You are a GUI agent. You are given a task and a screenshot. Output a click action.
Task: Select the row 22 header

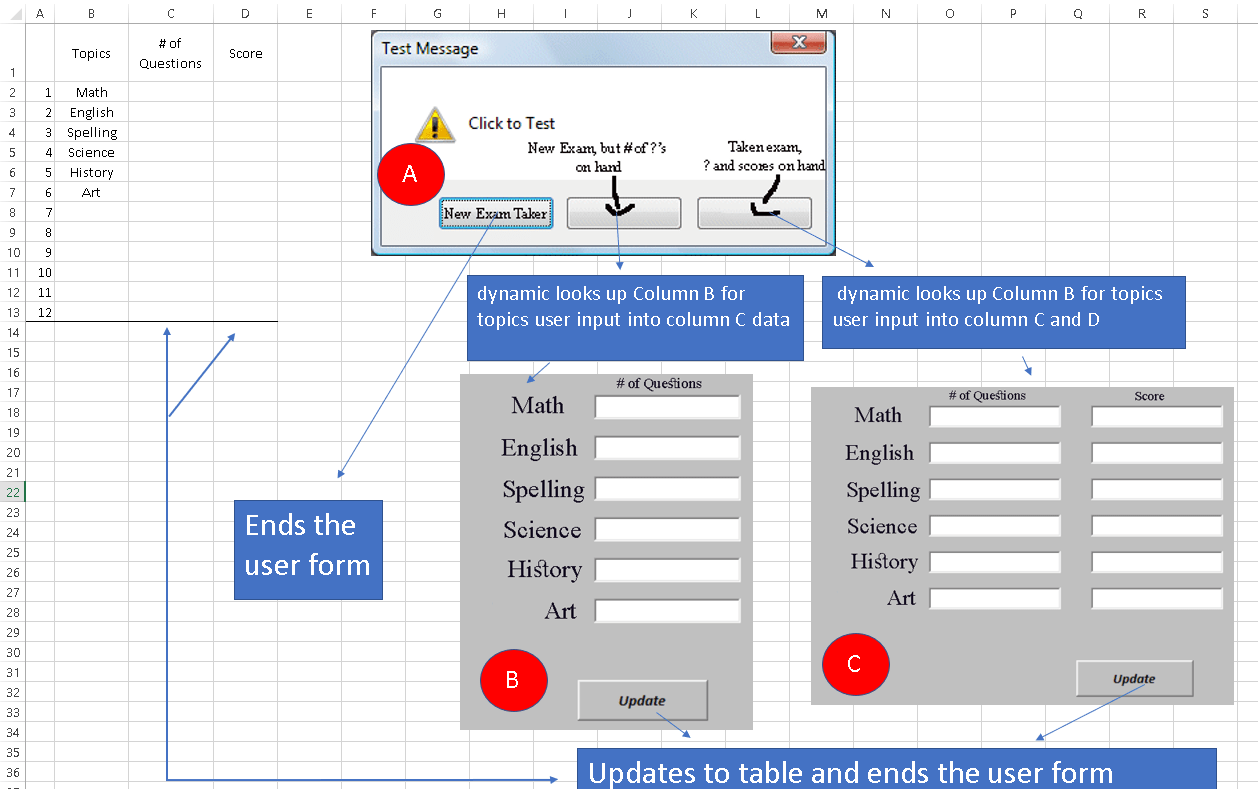[x=11, y=492]
